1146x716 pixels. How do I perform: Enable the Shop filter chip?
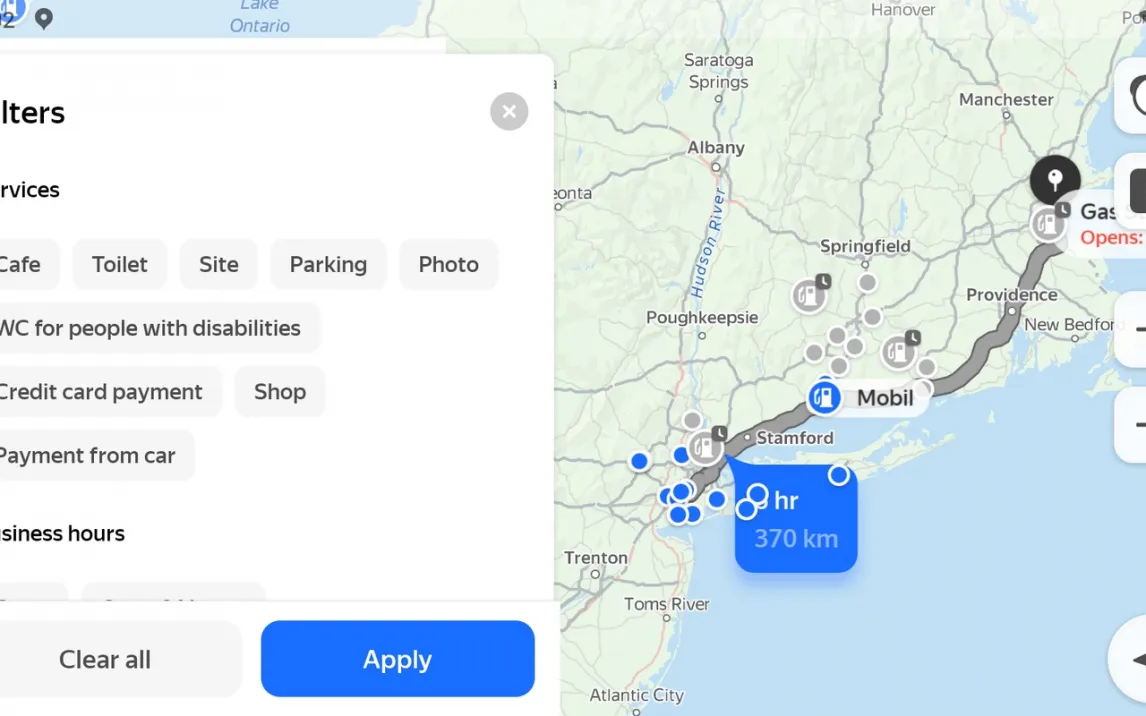click(280, 392)
